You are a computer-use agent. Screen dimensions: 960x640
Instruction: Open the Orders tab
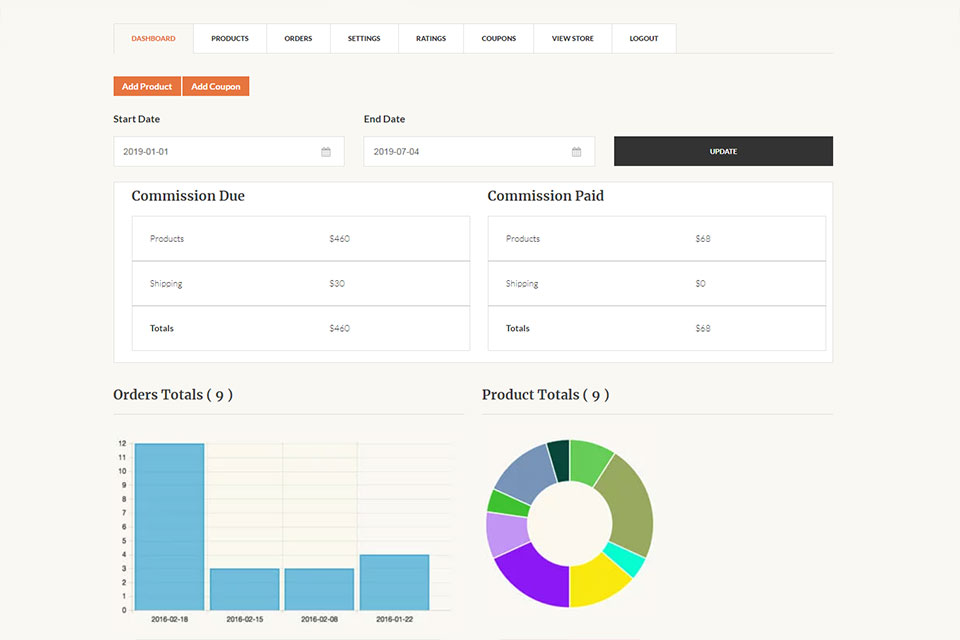point(298,39)
